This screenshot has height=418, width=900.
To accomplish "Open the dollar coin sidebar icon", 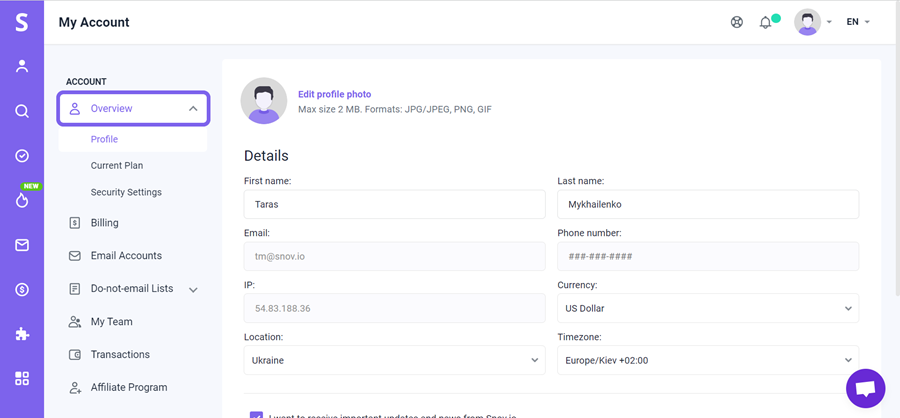I will (x=22, y=289).
